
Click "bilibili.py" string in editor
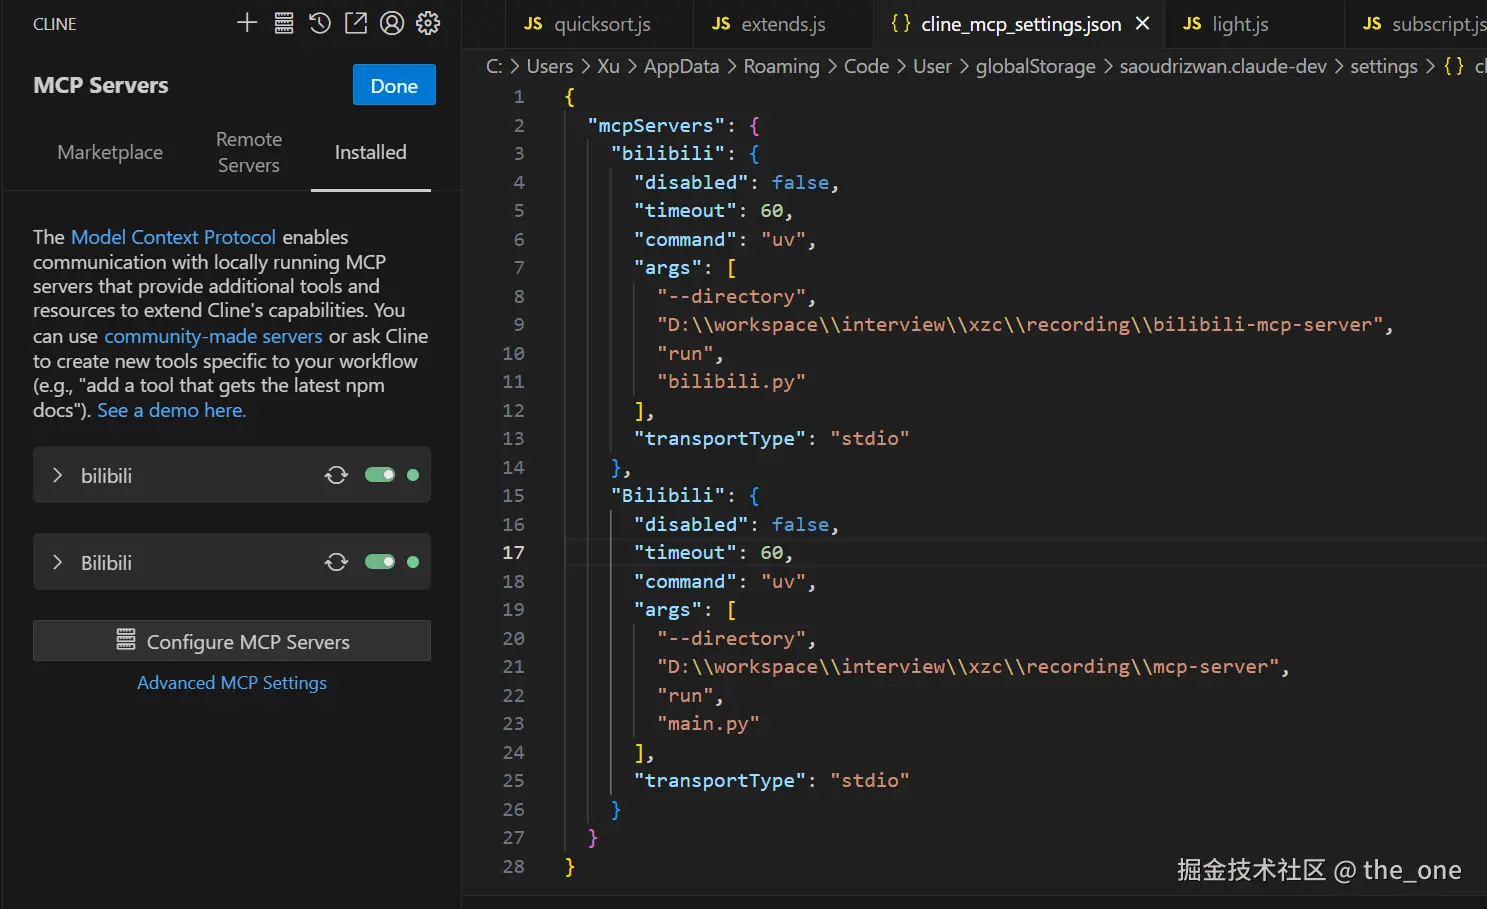pos(731,381)
